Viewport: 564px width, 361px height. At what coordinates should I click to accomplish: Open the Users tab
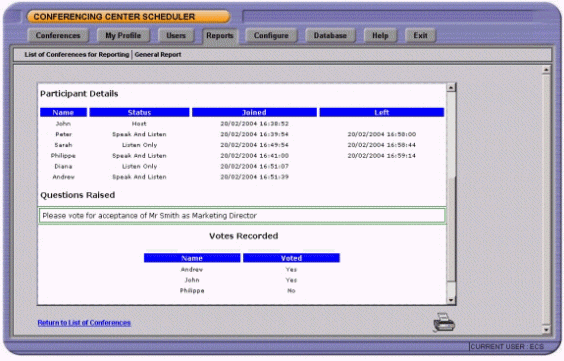[176, 36]
